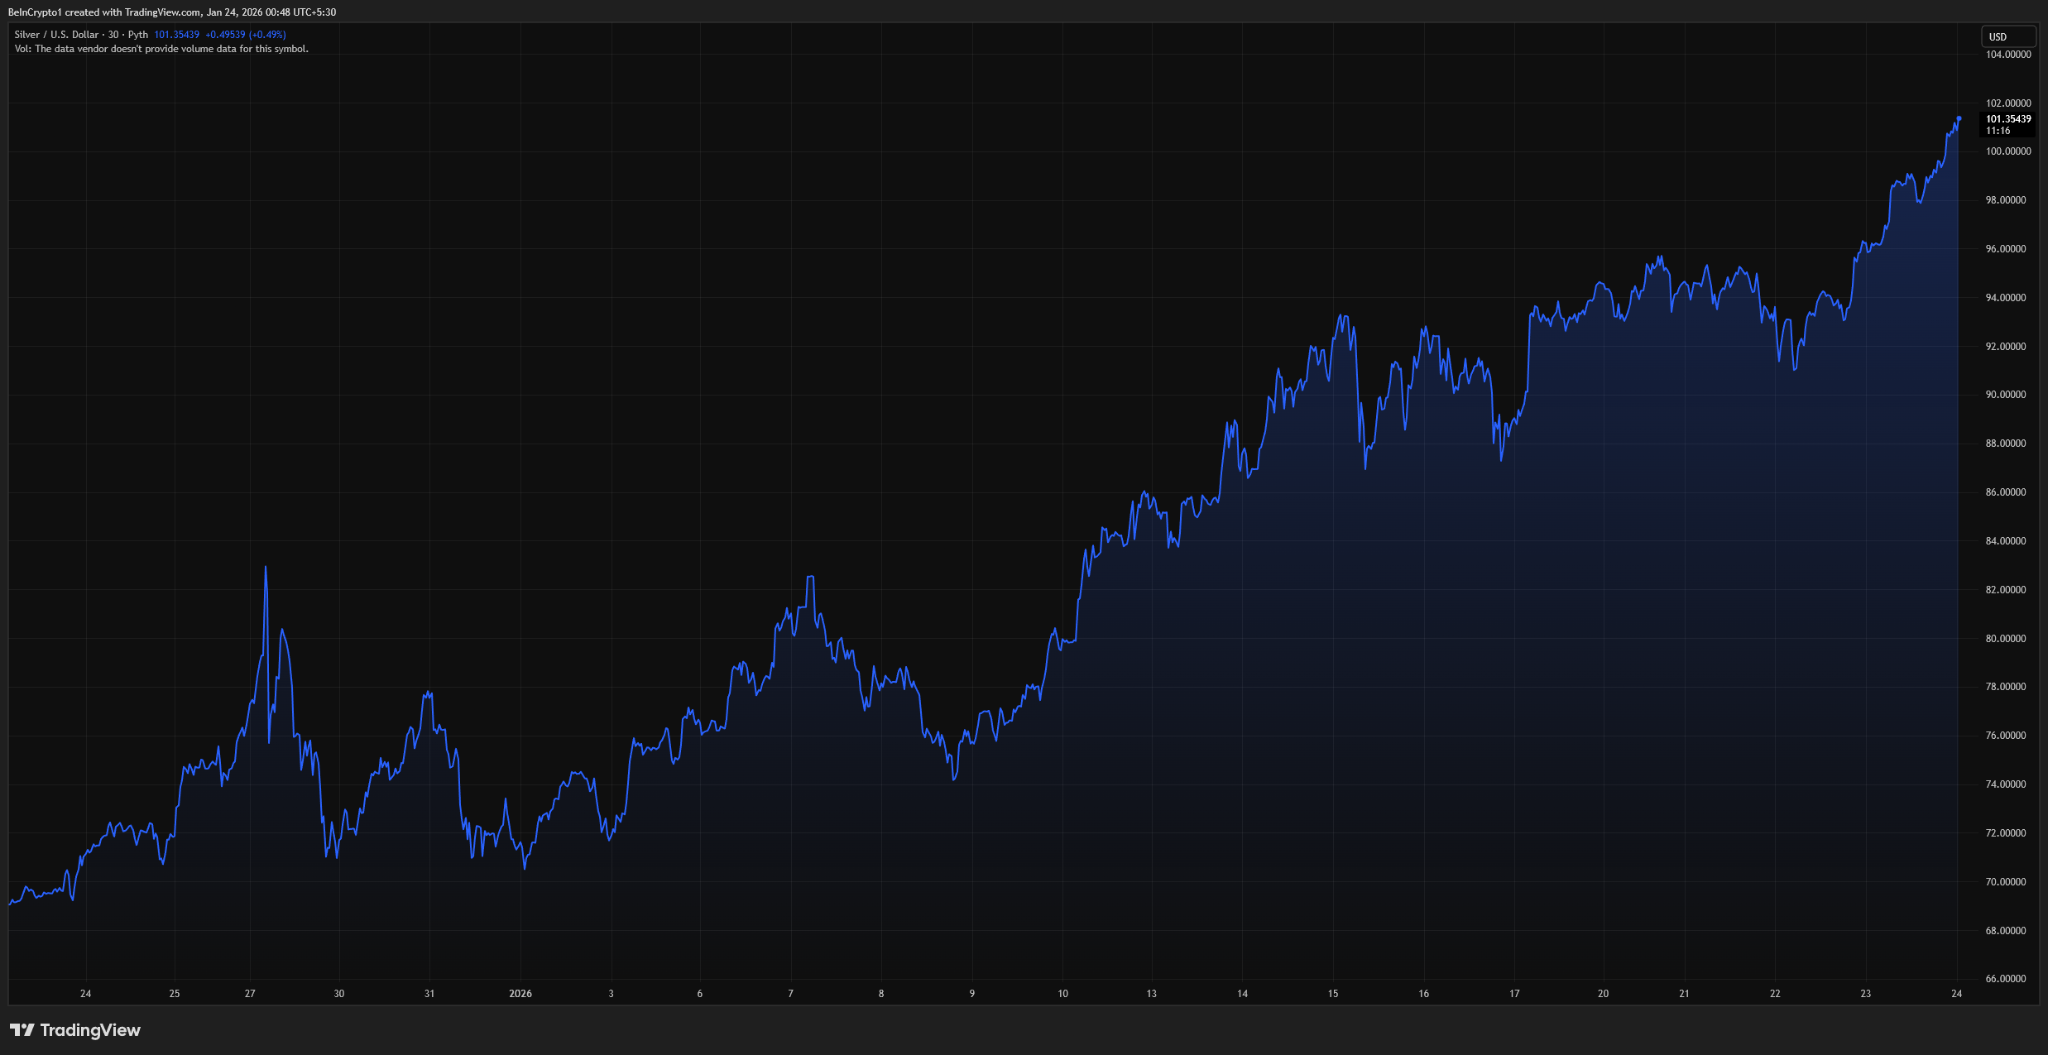Viewport: 2048px width, 1055px height.
Task: Click the 66.00000 price scale label
Action: (x=2005, y=979)
